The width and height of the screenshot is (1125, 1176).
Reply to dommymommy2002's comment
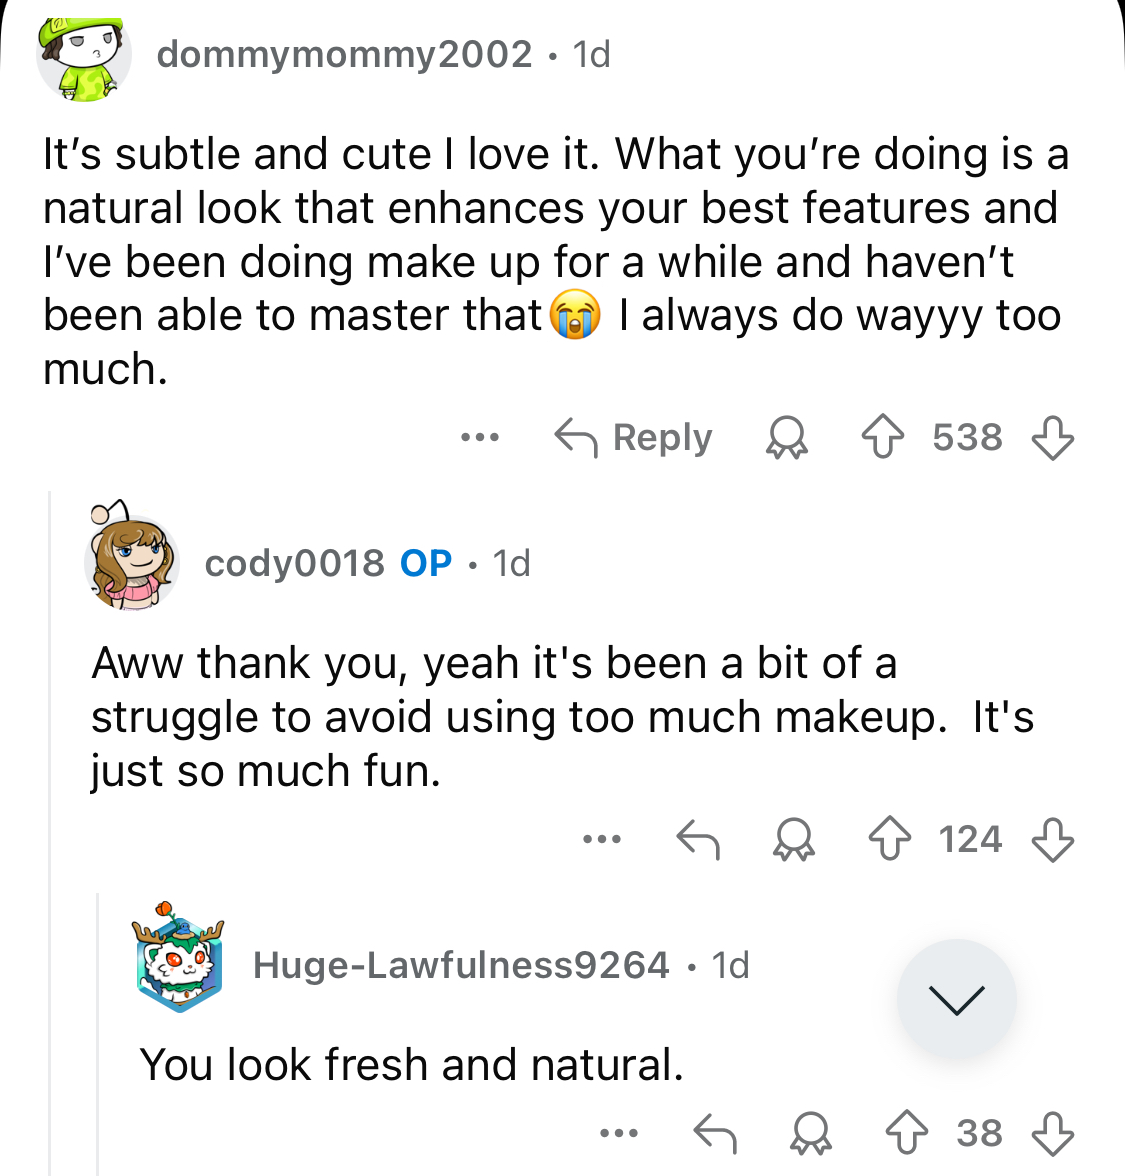pos(633,438)
